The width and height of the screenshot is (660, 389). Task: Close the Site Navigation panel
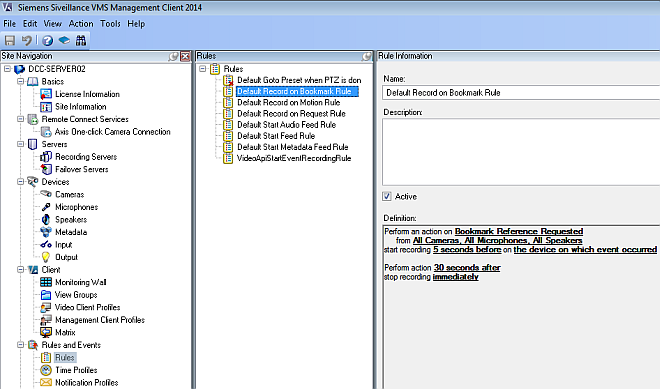pos(185,56)
